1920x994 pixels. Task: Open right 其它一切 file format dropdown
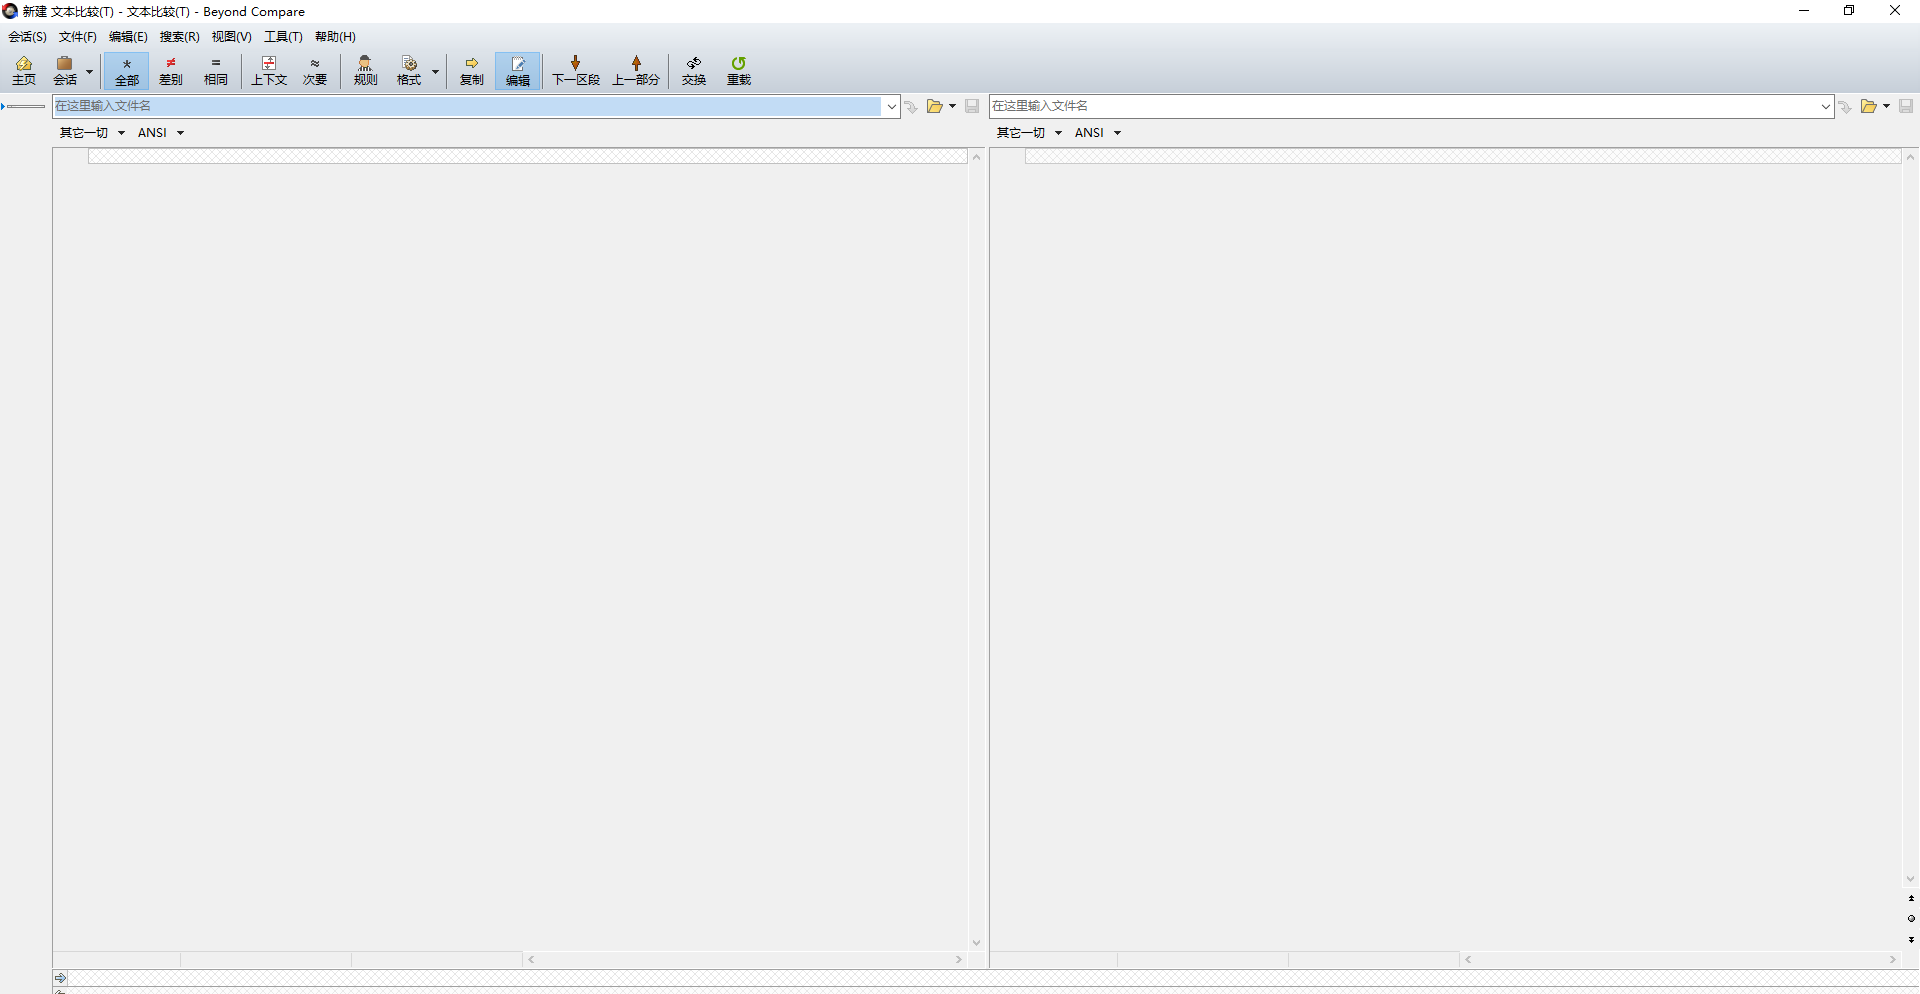(x=1028, y=133)
